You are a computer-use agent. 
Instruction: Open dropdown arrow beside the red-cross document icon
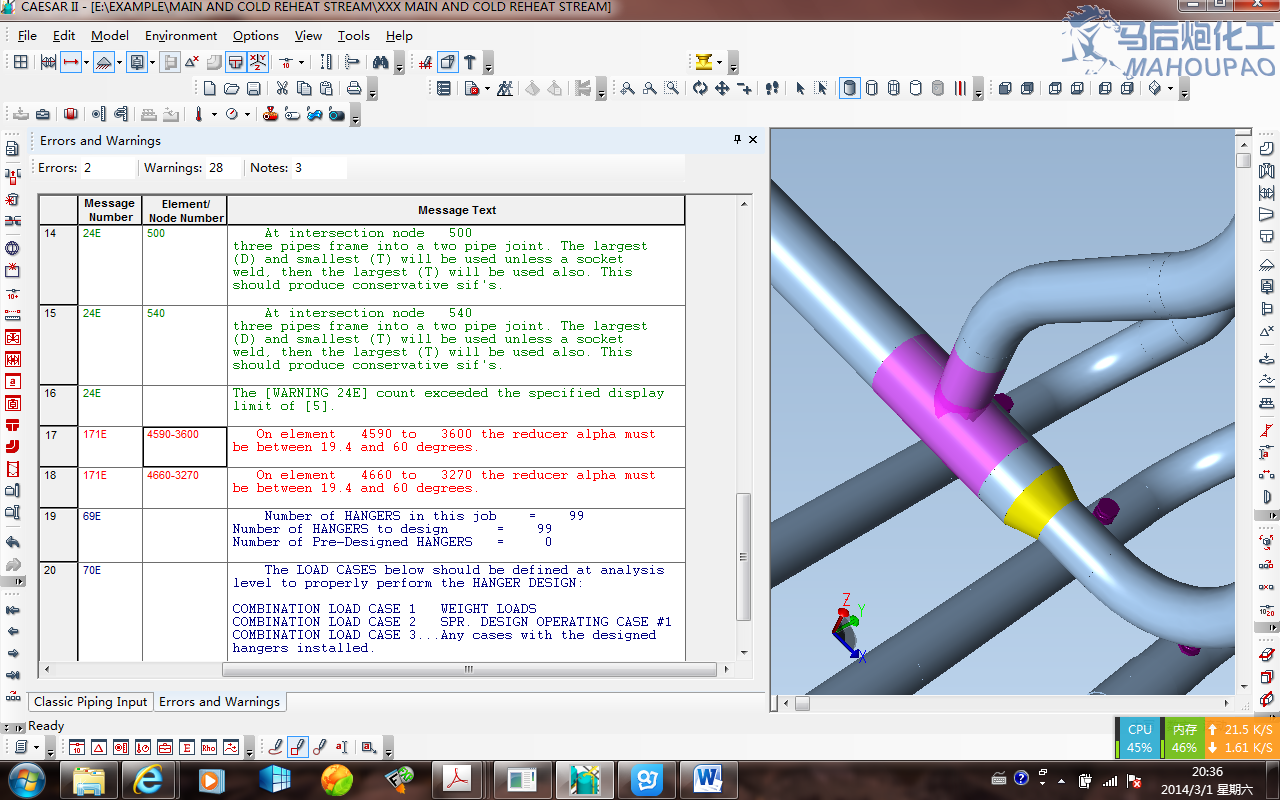tap(487, 88)
